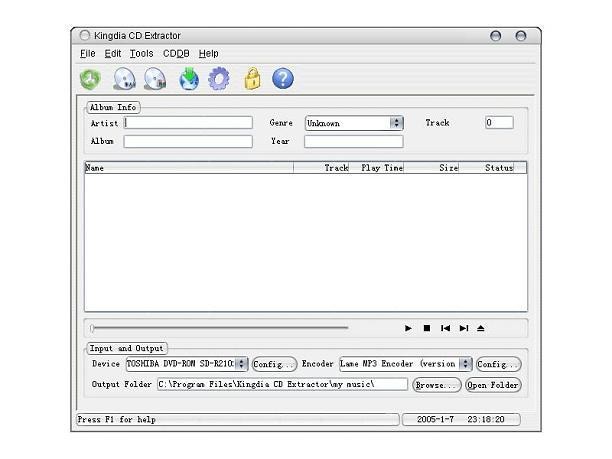Image resolution: width=612 pixels, height=459 pixels.
Task: Click in the Album input field
Action: pos(188,141)
